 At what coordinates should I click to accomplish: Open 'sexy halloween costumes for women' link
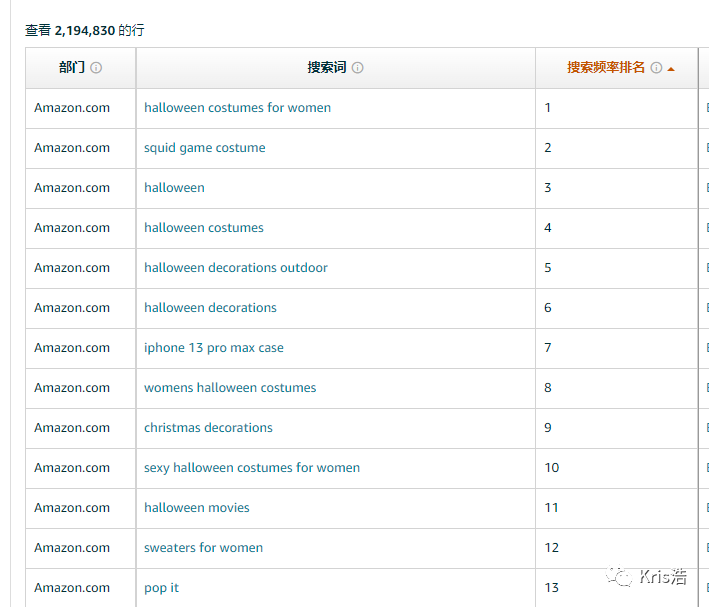(x=252, y=468)
